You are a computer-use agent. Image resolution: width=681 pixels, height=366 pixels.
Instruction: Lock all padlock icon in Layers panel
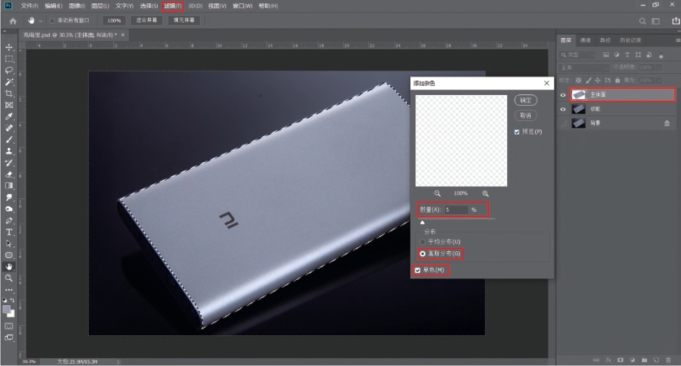(617, 80)
